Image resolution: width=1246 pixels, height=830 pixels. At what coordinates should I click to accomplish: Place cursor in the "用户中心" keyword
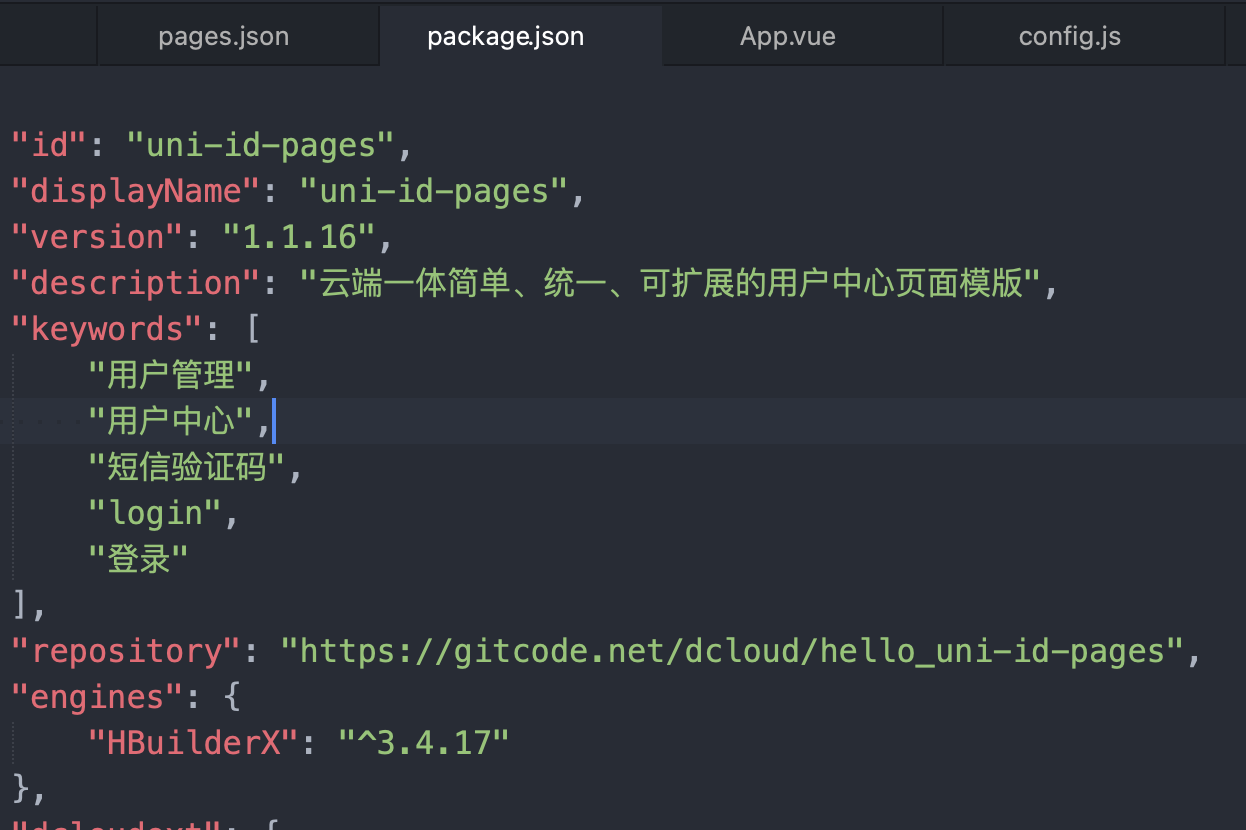point(170,421)
